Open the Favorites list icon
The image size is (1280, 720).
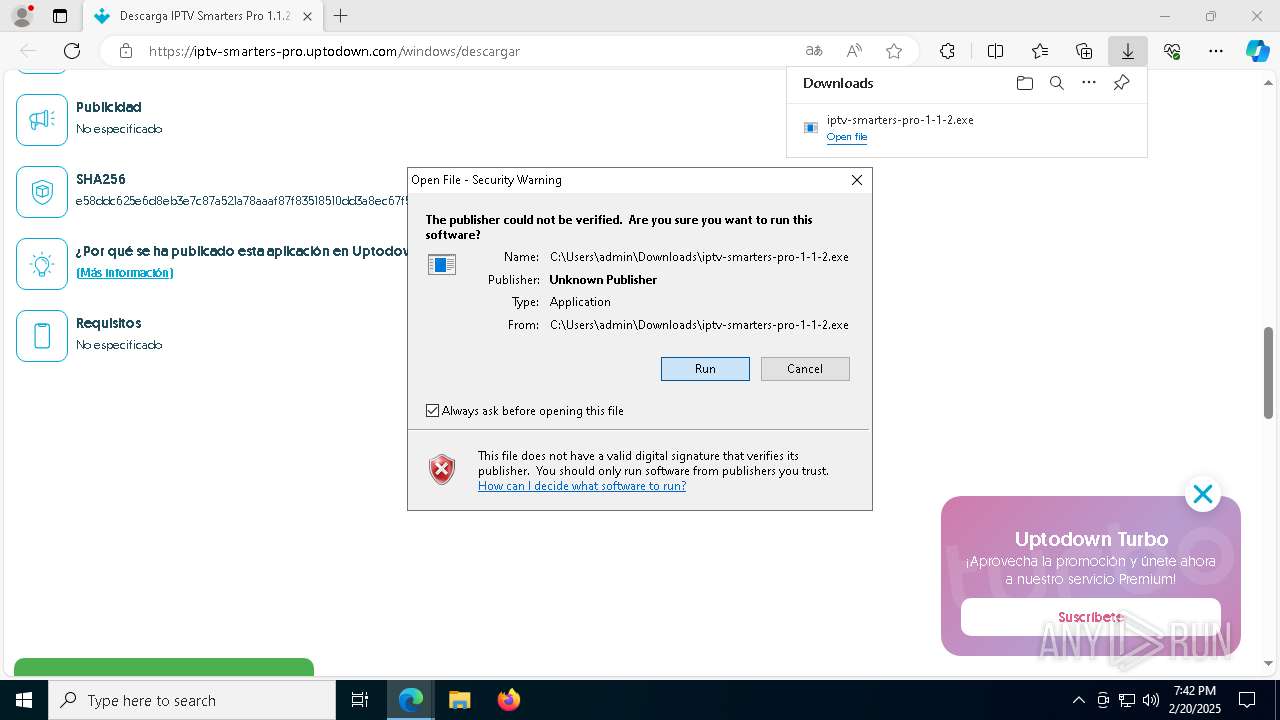[1040, 51]
